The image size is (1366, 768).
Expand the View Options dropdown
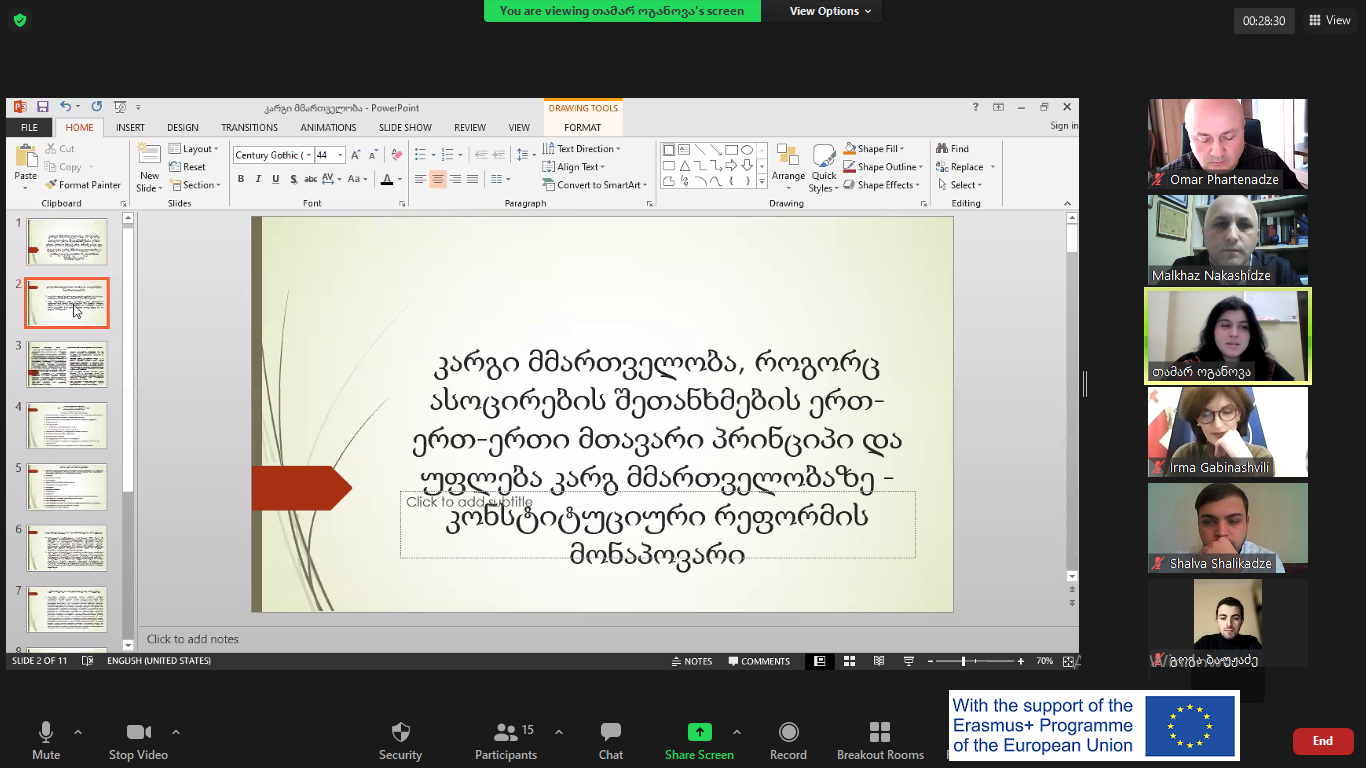coord(830,11)
